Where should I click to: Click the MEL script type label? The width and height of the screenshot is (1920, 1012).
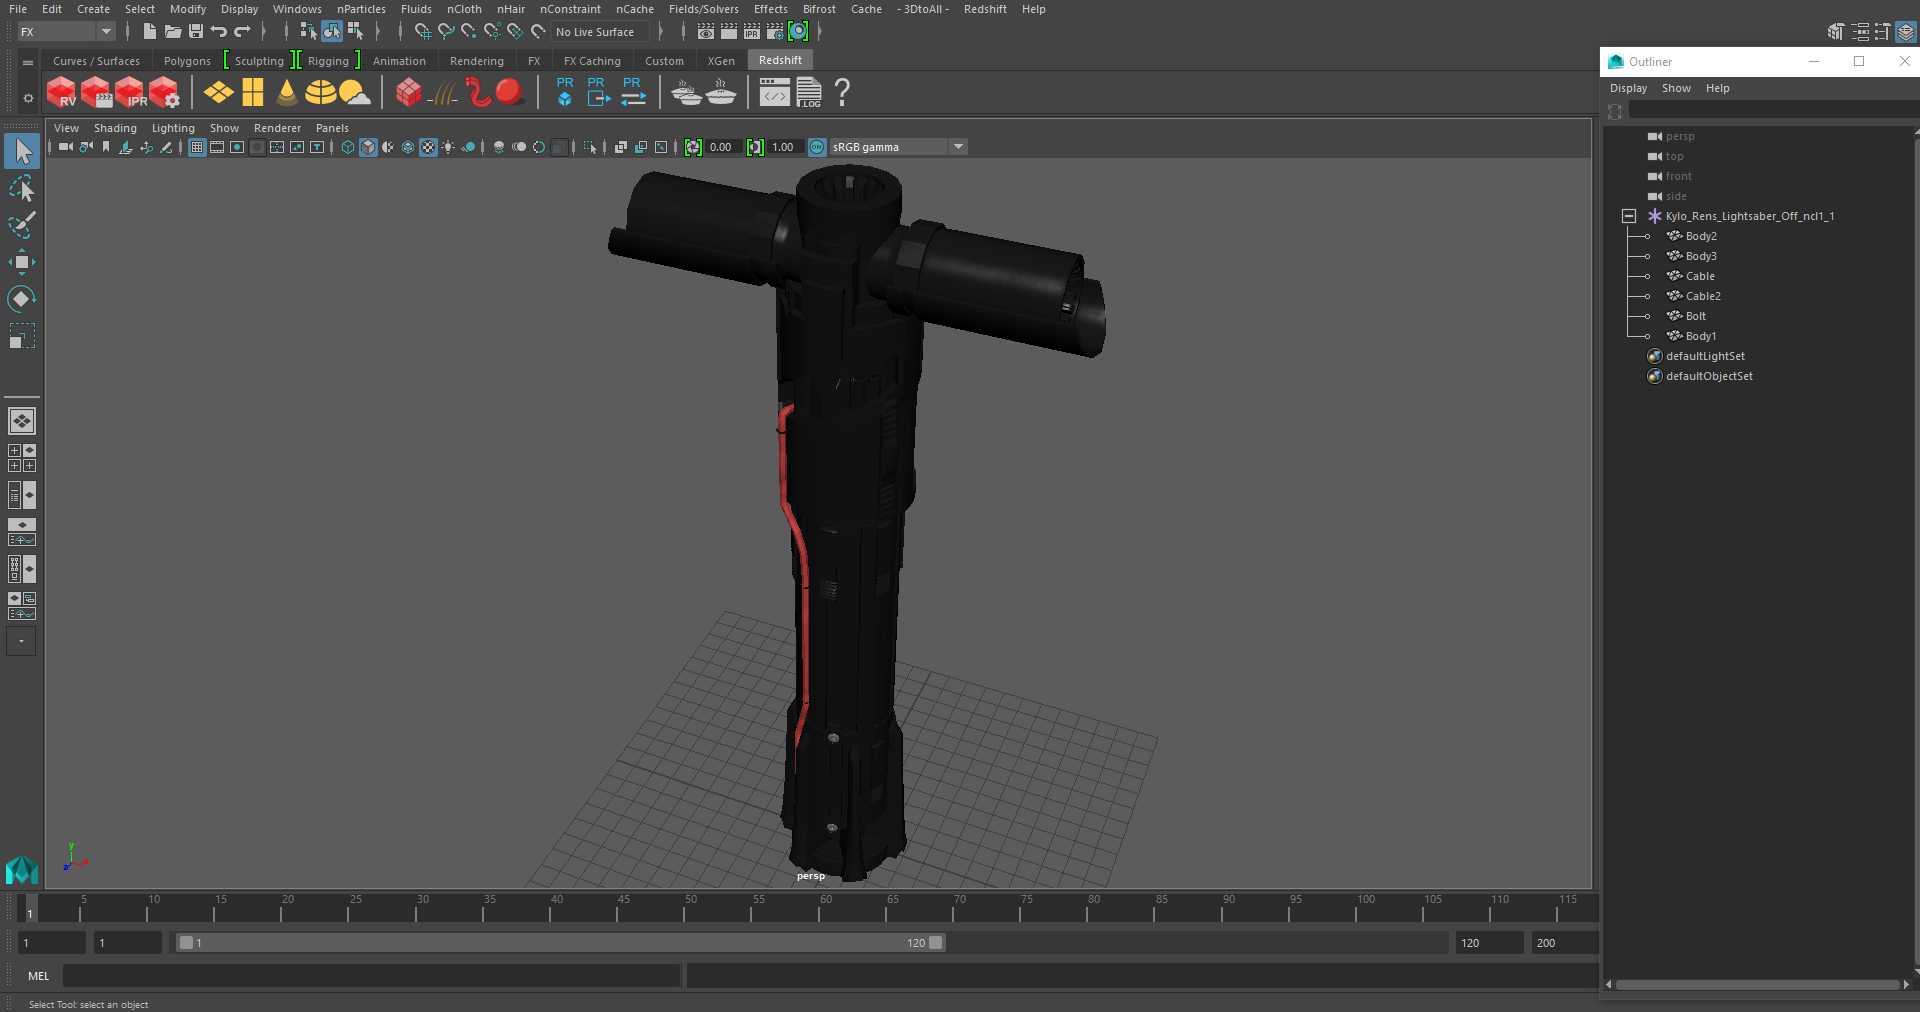pyautogui.click(x=39, y=976)
